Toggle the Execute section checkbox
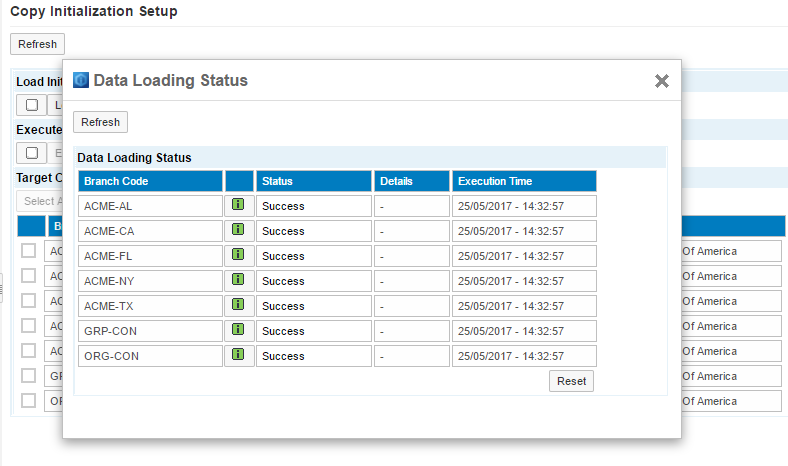Image resolution: width=788 pixels, height=466 pixels. pos(32,153)
